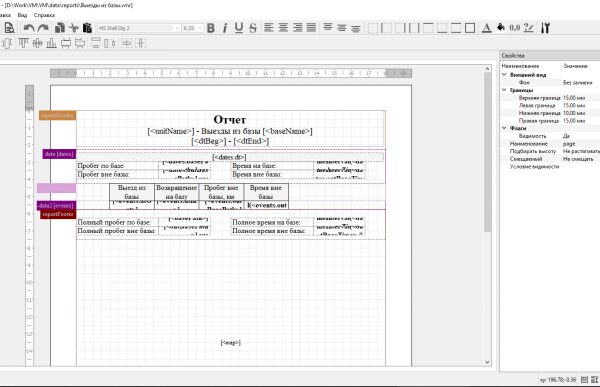Apply all outer borders
600x387 pixels.
(x=470, y=28)
